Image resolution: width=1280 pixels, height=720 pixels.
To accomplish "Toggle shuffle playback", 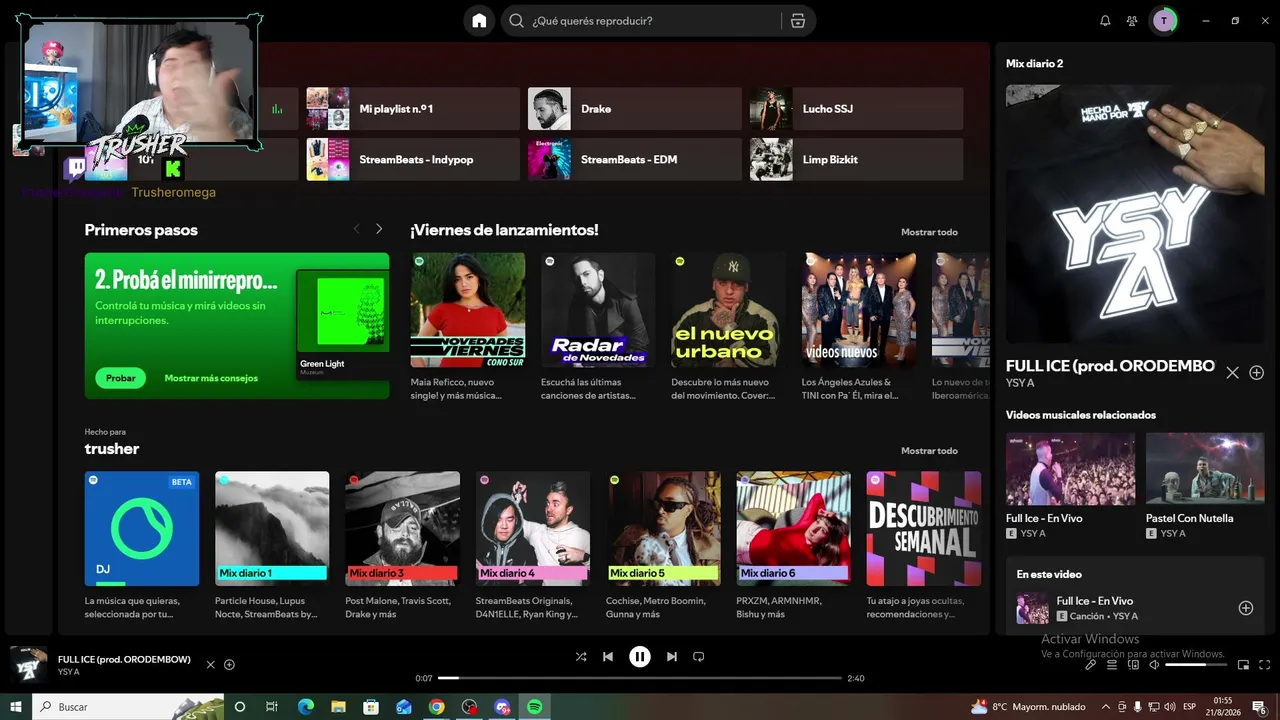I will tap(581, 657).
